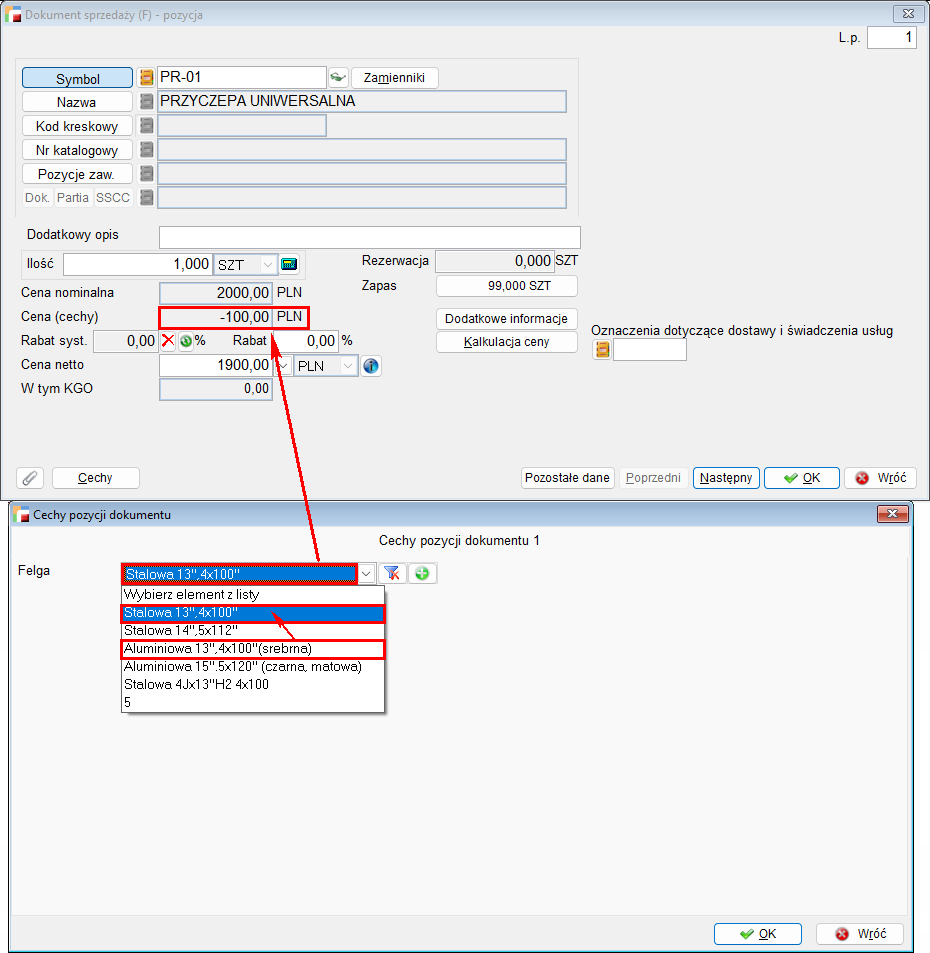Select Aluminiowa 13",4x100"(srebrna) from the list
The width and height of the screenshot is (930, 953).
click(x=252, y=649)
